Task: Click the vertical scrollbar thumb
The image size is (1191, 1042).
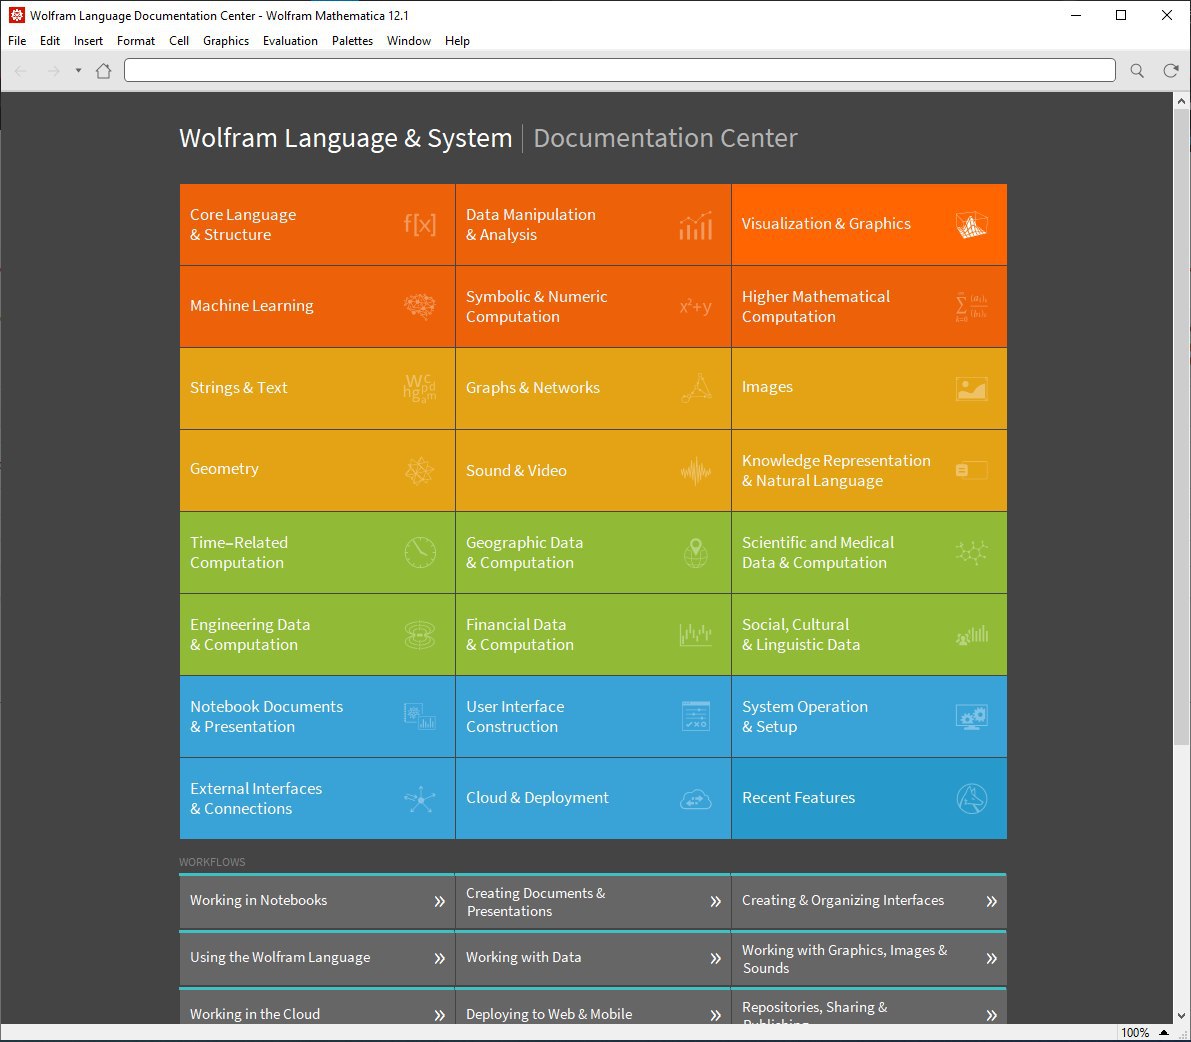Action: coord(1181,426)
